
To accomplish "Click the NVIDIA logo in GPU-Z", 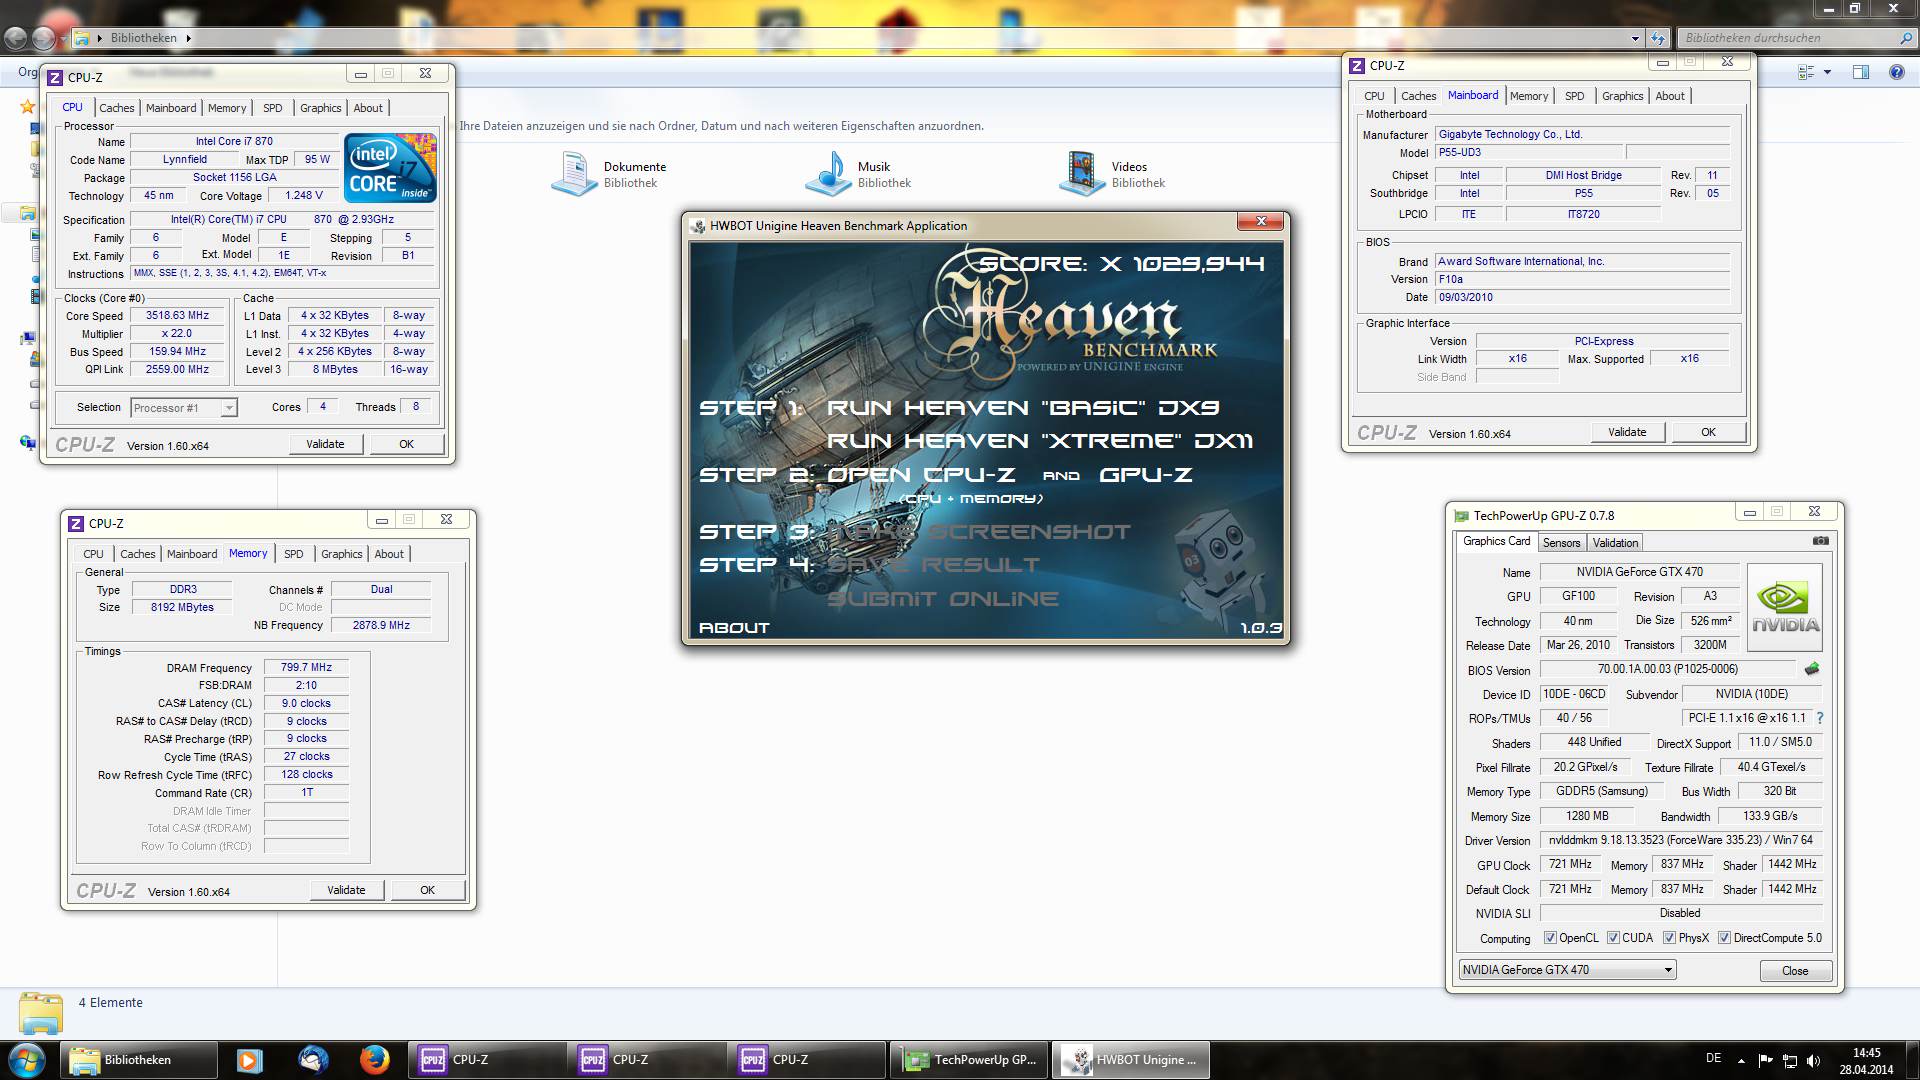I will tap(1785, 607).
